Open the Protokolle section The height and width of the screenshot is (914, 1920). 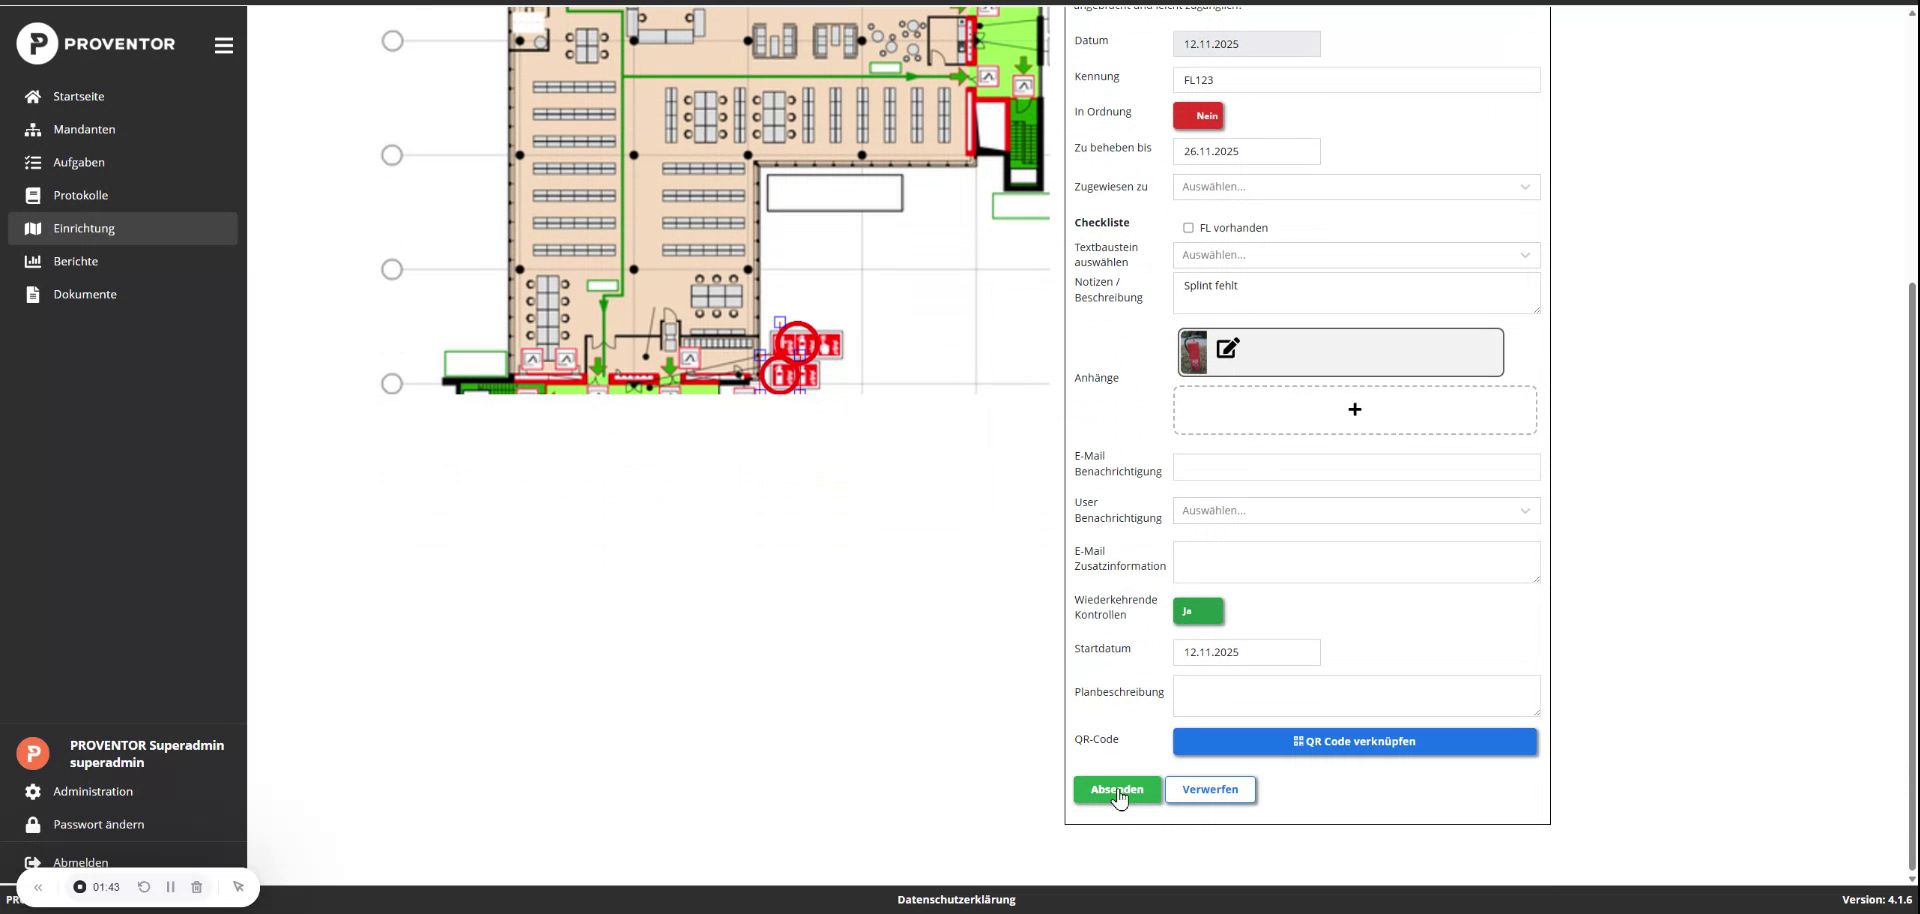[81, 195]
